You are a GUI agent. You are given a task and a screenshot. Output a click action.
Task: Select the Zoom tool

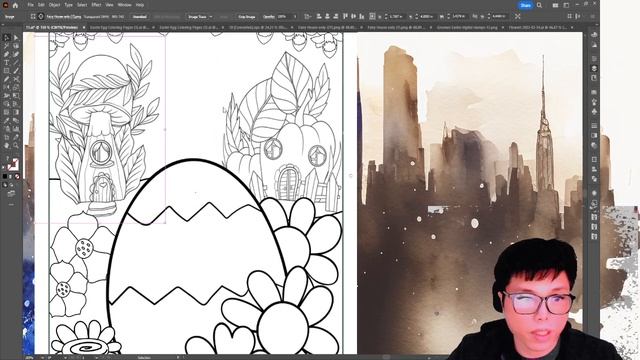click(x=16, y=145)
